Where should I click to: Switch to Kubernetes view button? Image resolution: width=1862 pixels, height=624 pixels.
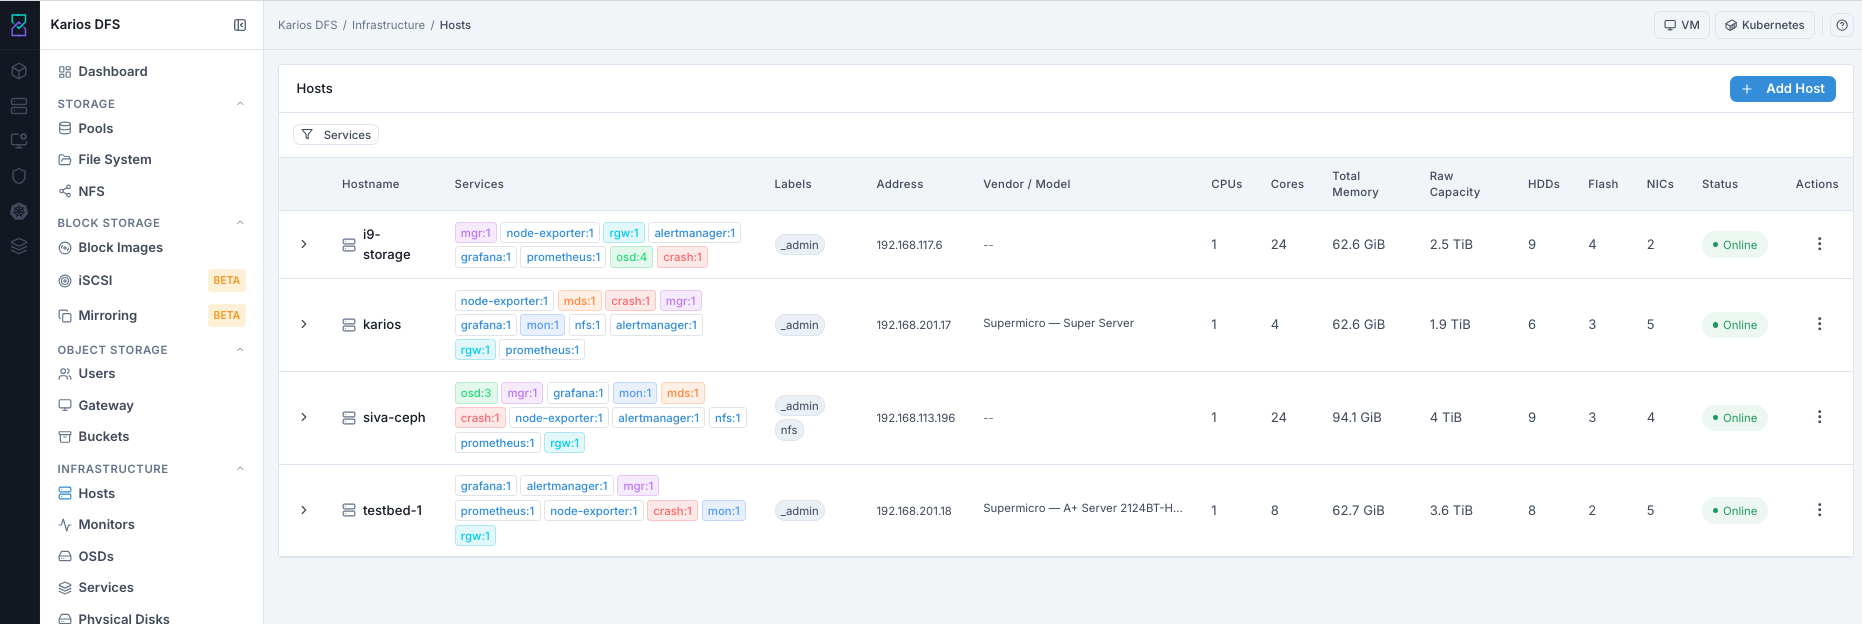[x=1764, y=25]
